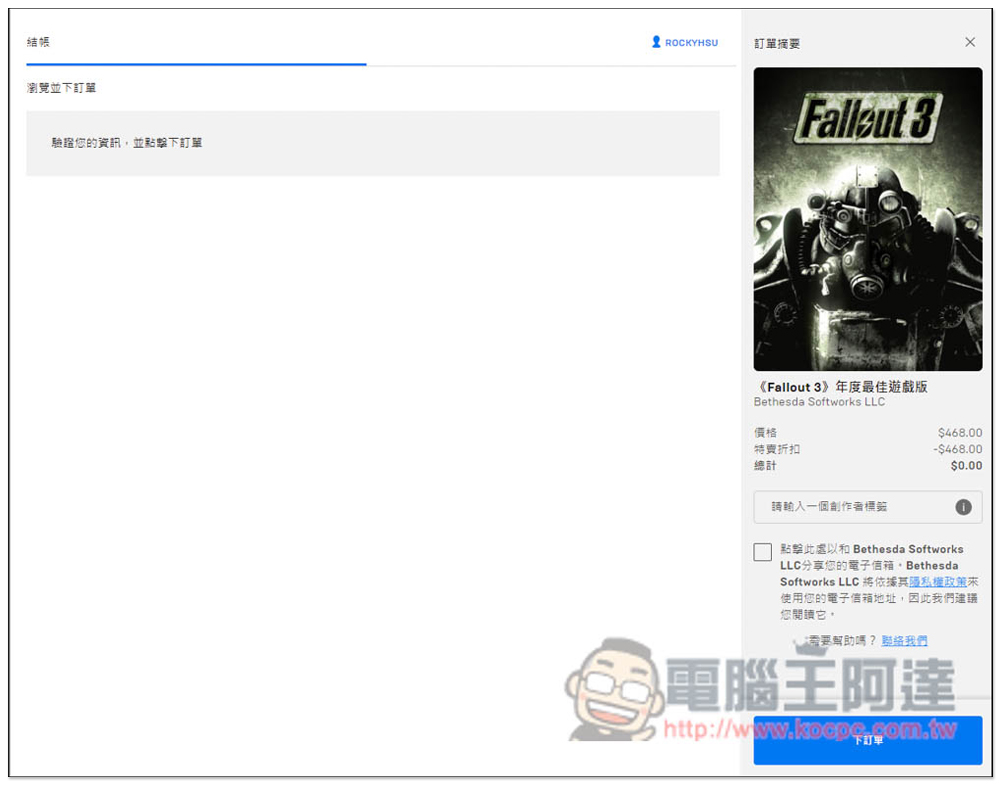Click the Fallout 3 cover art thumbnail

[867, 219]
